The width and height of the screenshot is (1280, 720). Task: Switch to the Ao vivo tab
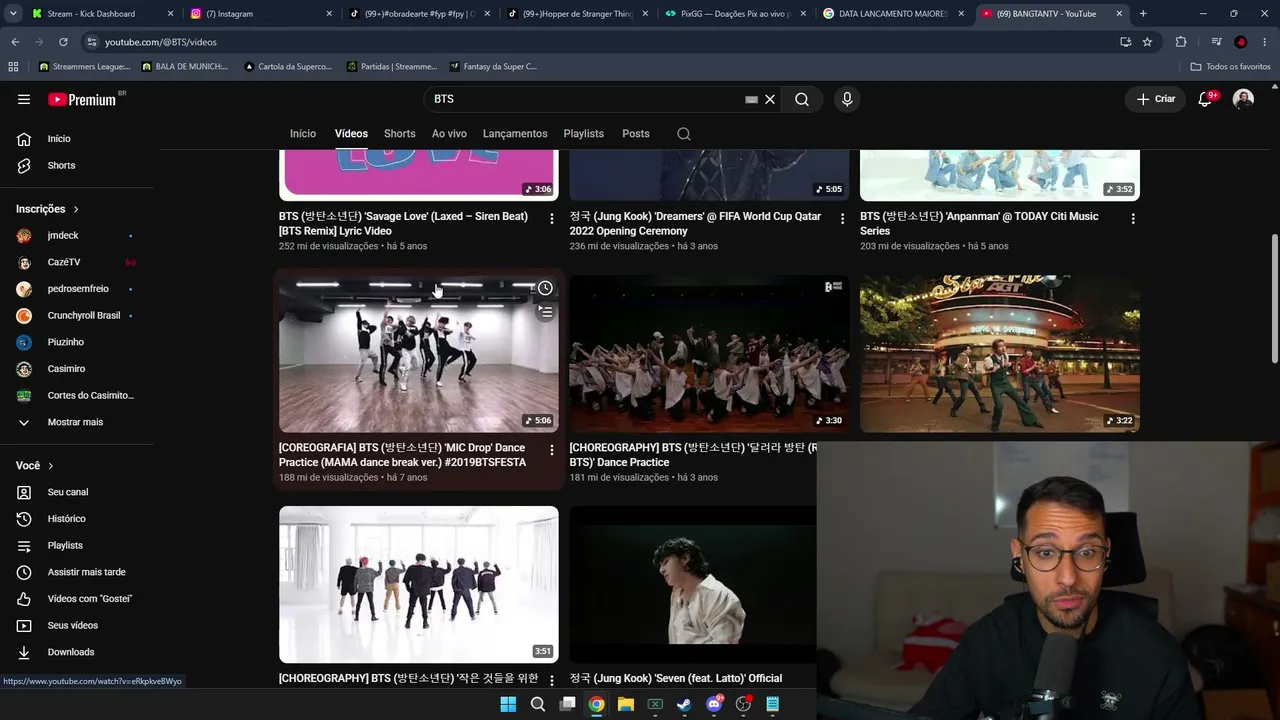click(x=449, y=133)
